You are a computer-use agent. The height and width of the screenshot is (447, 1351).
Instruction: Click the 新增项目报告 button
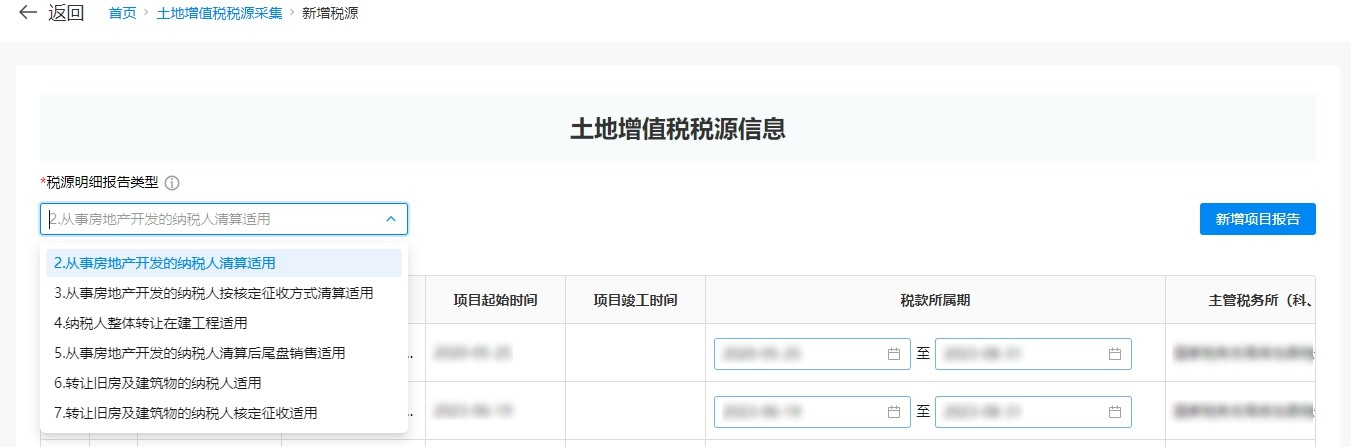pyautogui.click(x=1257, y=219)
